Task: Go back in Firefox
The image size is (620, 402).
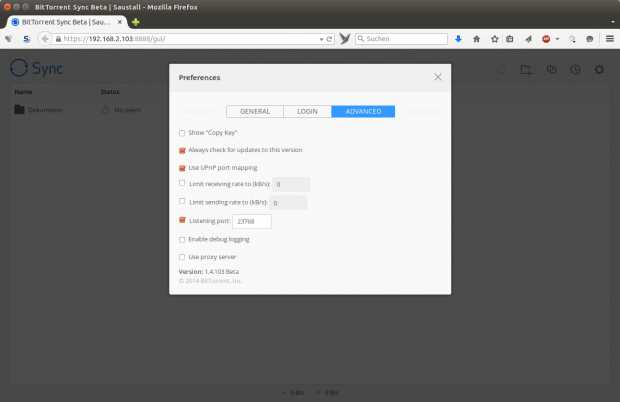Action: [45, 39]
